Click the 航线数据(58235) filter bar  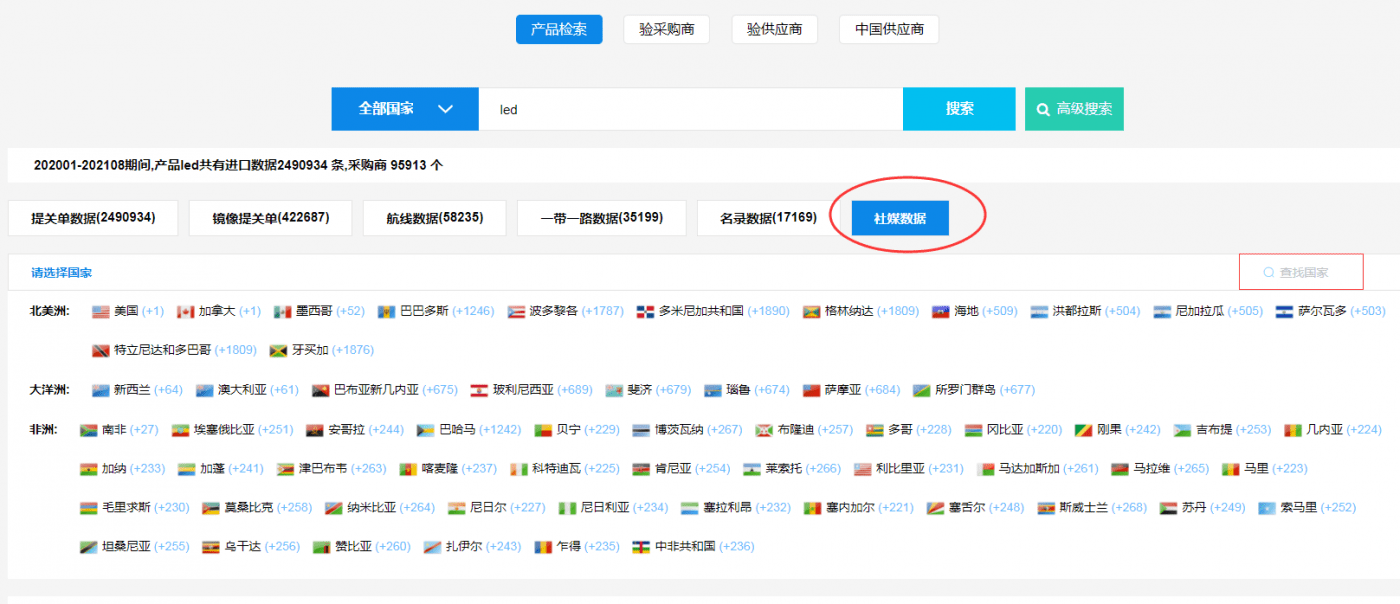pyautogui.click(x=434, y=217)
